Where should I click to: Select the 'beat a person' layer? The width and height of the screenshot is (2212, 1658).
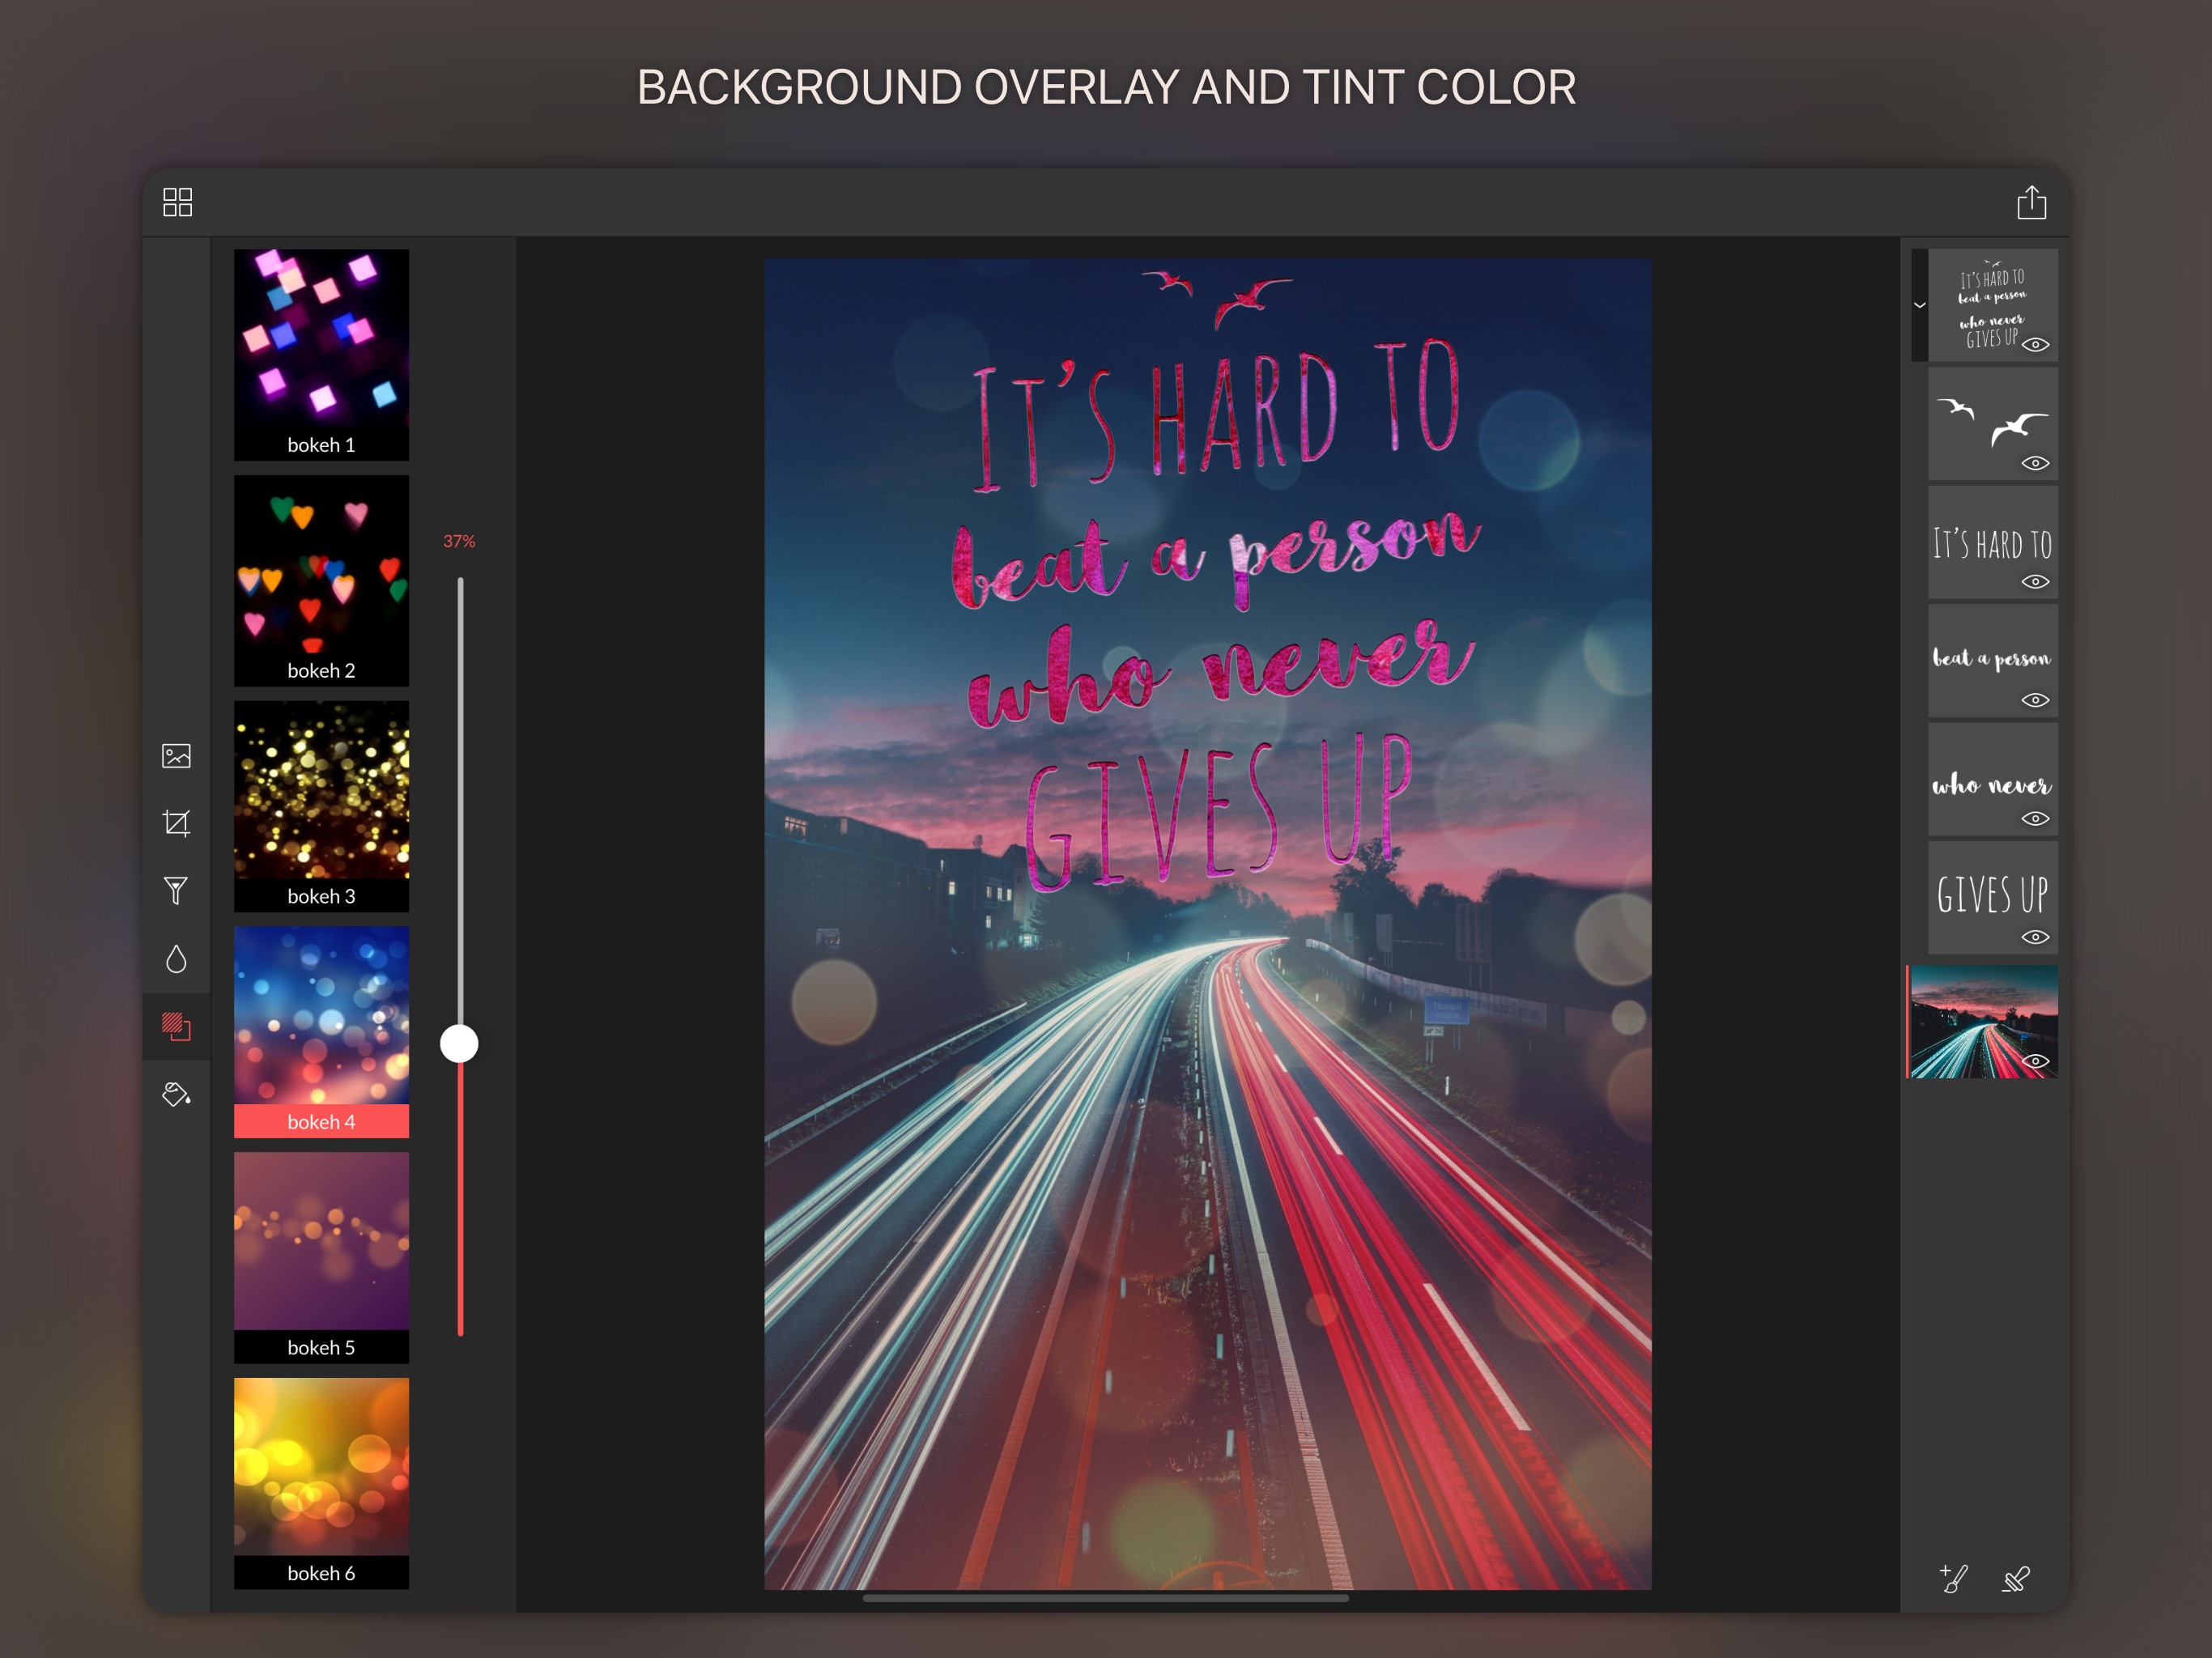(1990, 658)
